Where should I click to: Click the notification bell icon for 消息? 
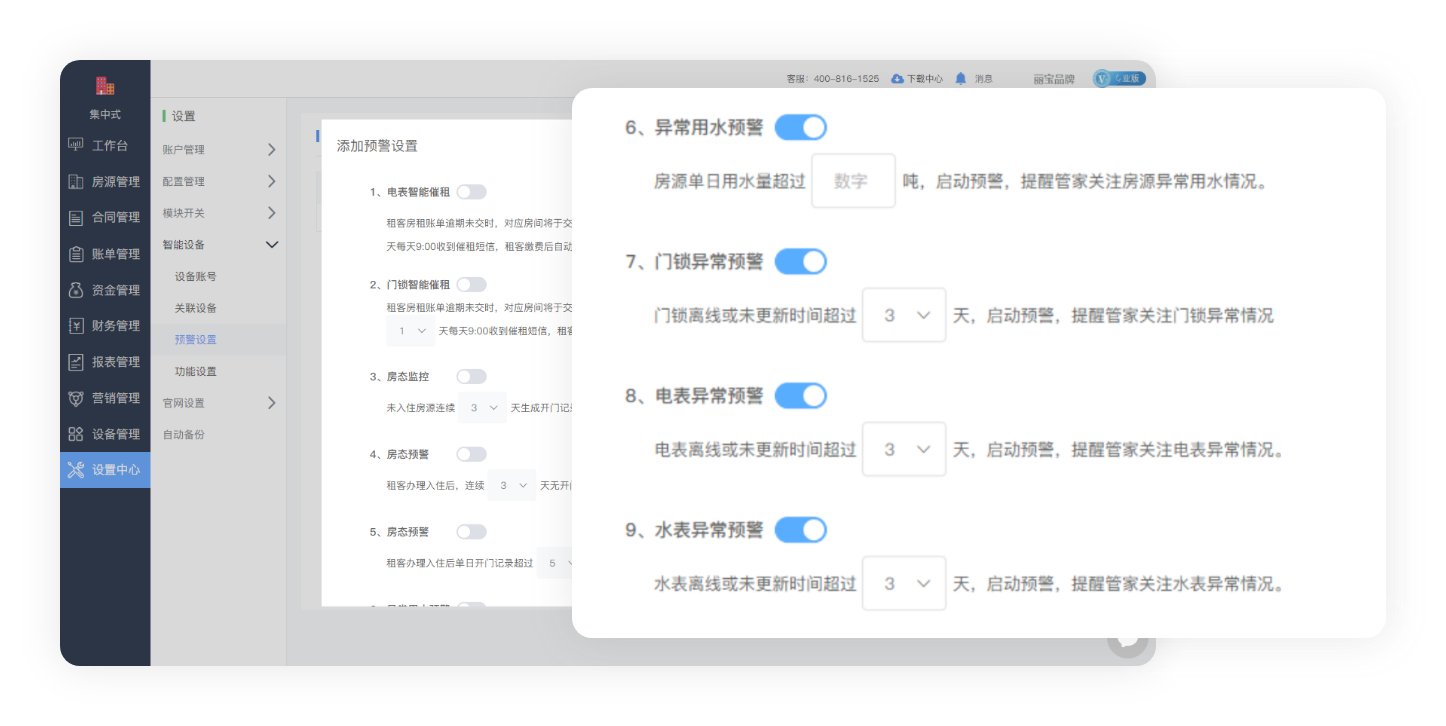[961, 78]
